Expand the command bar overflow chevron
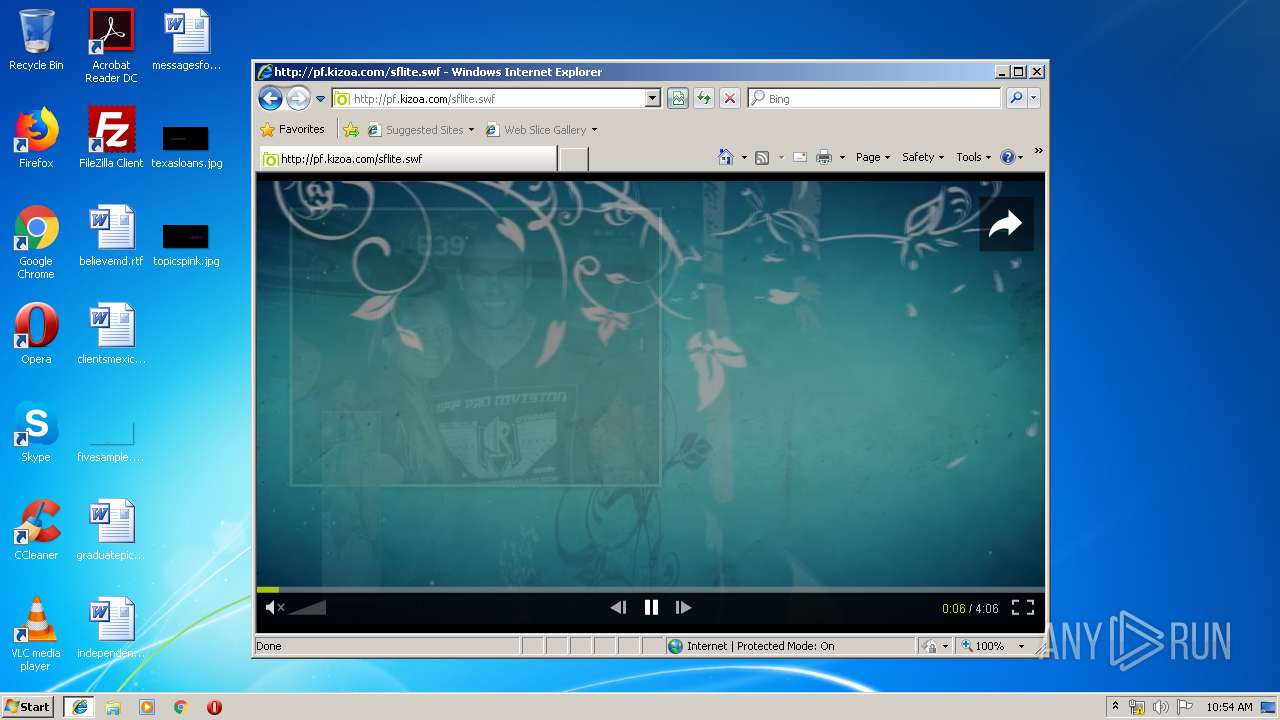The height and width of the screenshot is (720, 1280). click(x=1038, y=151)
